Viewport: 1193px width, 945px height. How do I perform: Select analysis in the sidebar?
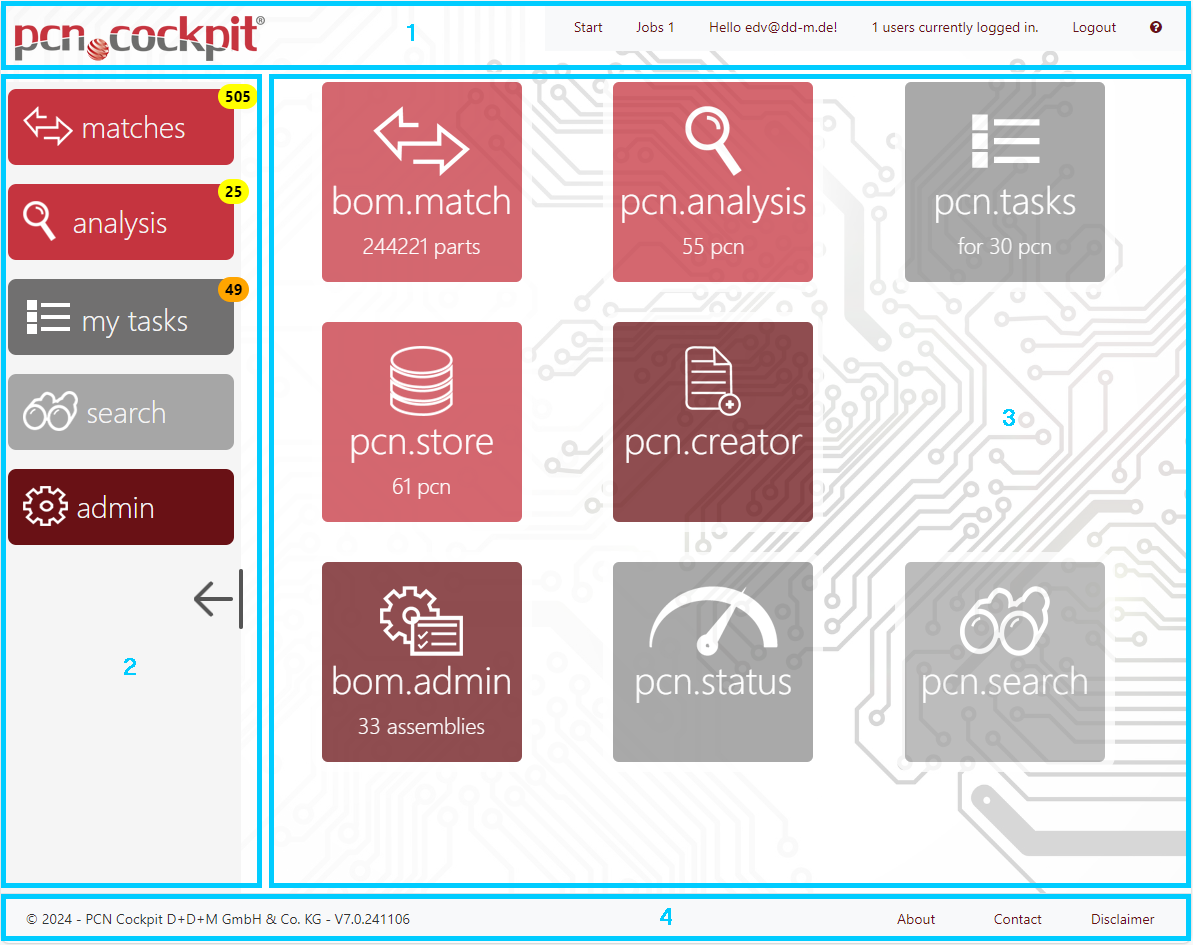pos(121,223)
